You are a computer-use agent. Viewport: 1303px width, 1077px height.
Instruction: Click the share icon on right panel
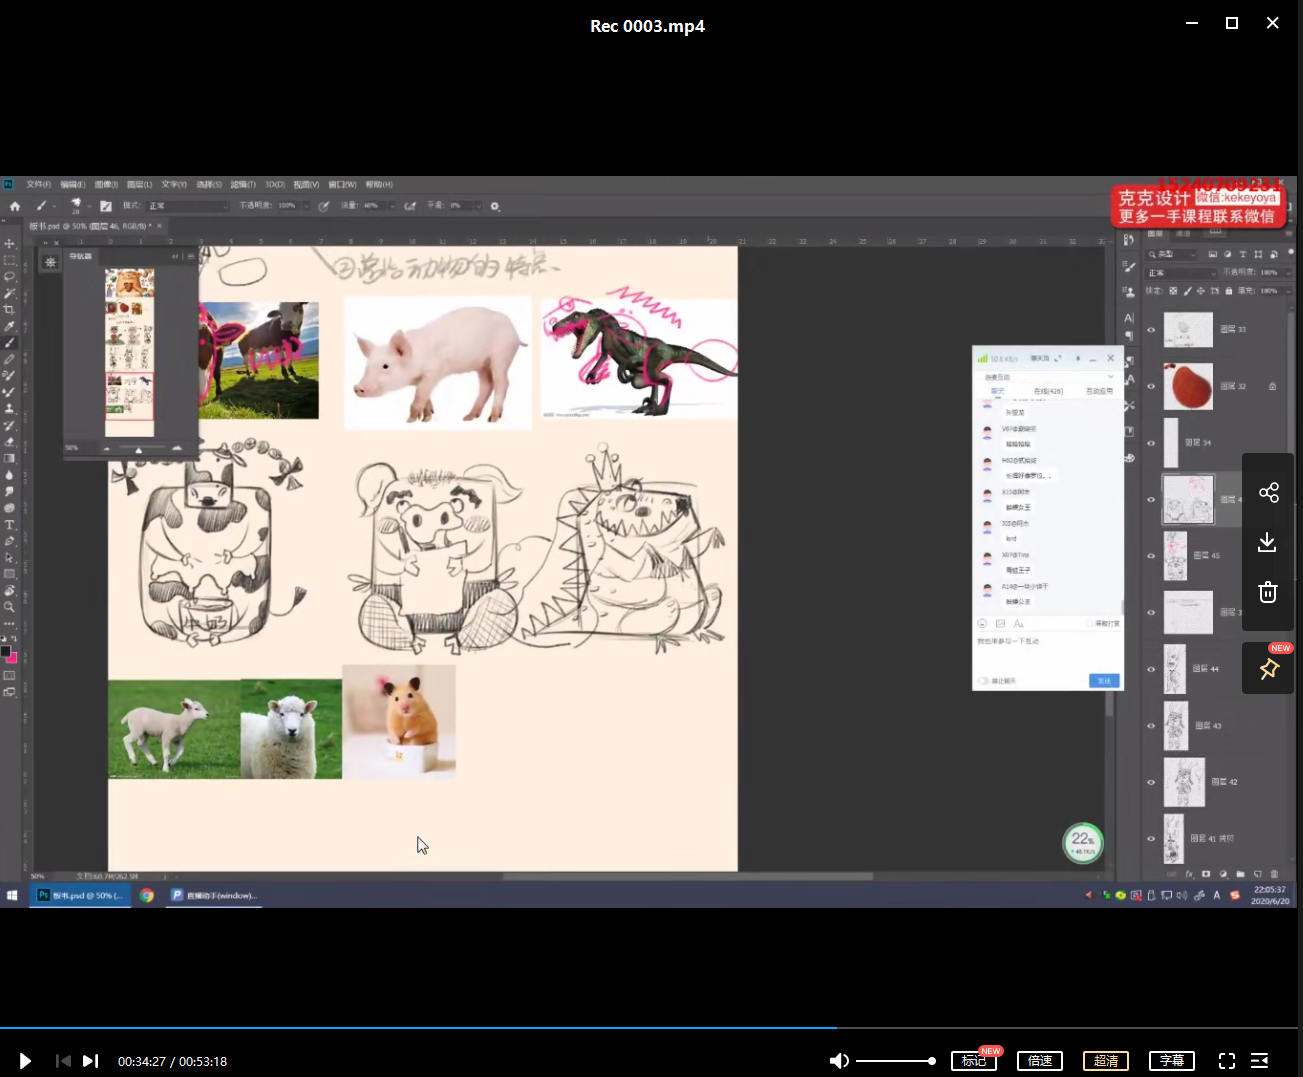point(1268,492)
